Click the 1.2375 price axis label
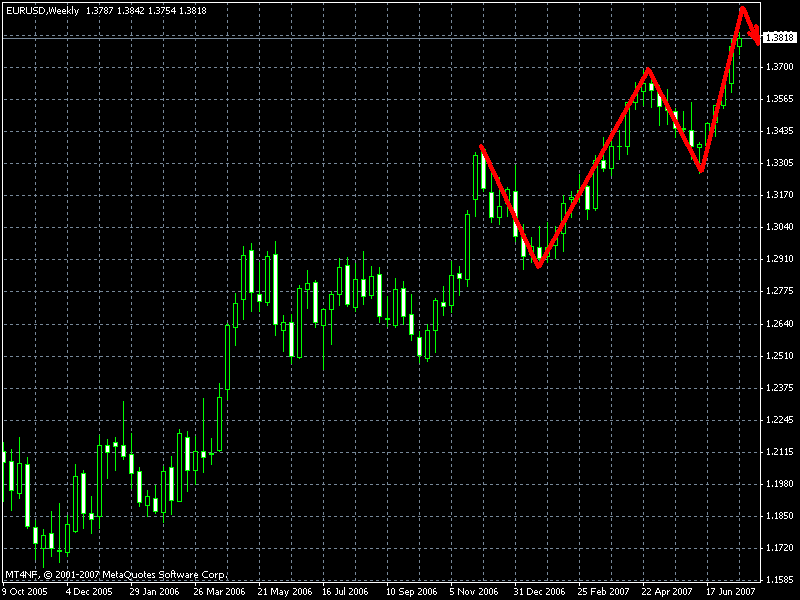Image resolution: width=800 pixels, height=600 pixels. 780,388
